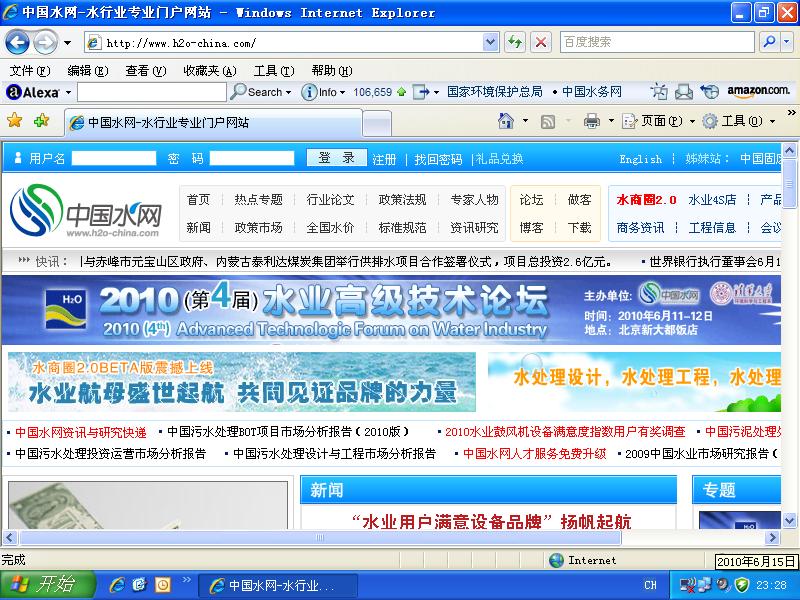Image resolution: width=800 pixels, height=600 pixels.
Task: Click the Home icon in the command bar
Action: point(506,121)
